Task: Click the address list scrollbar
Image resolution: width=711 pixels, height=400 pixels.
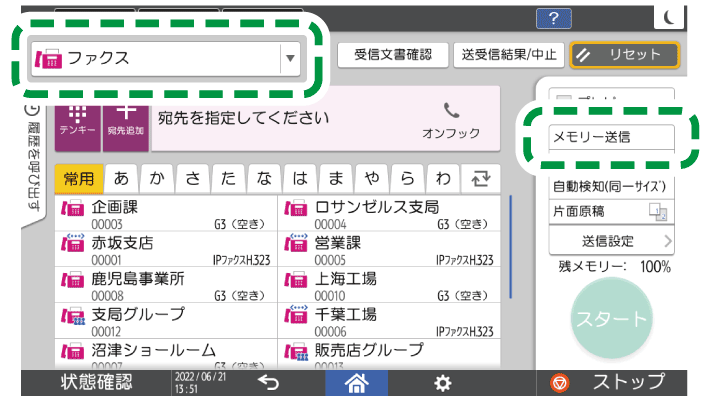Action: (x=511, y=247)
